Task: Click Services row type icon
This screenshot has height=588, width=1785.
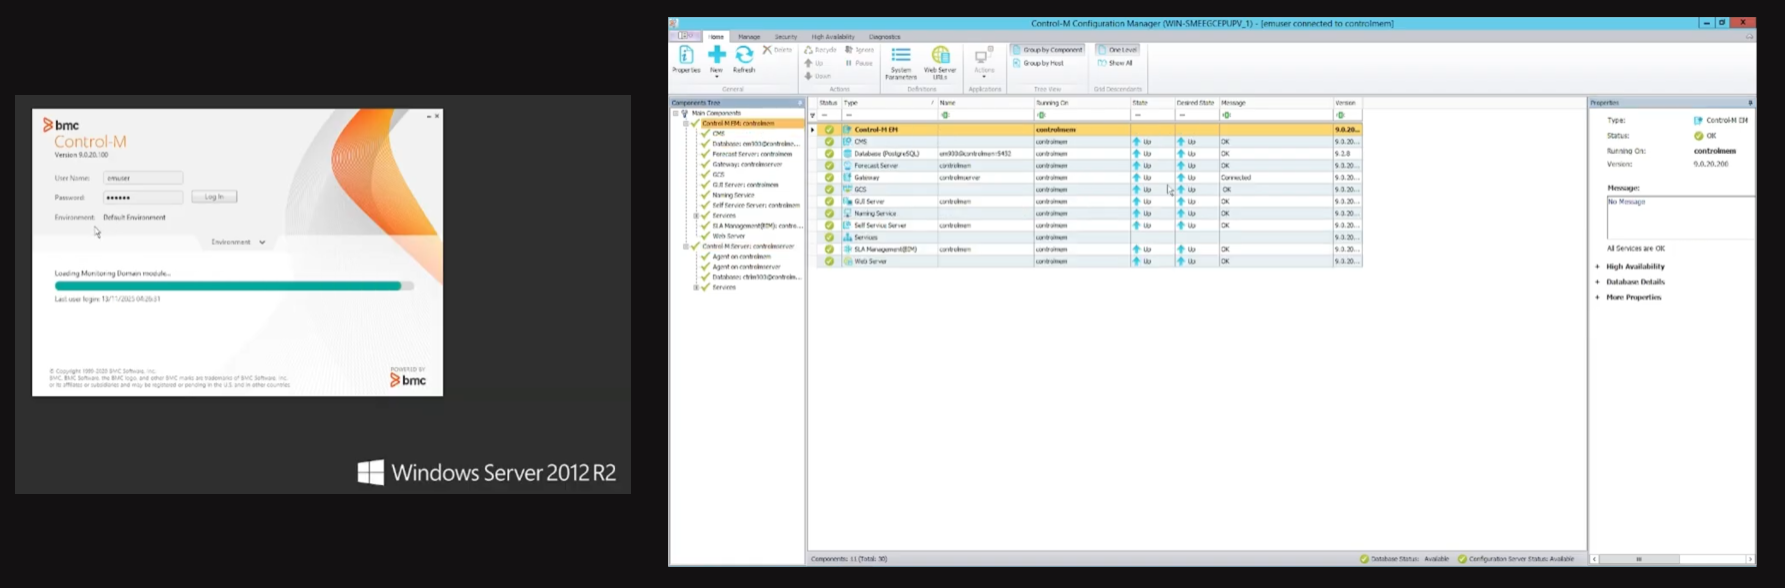Action: coord(848,237)
